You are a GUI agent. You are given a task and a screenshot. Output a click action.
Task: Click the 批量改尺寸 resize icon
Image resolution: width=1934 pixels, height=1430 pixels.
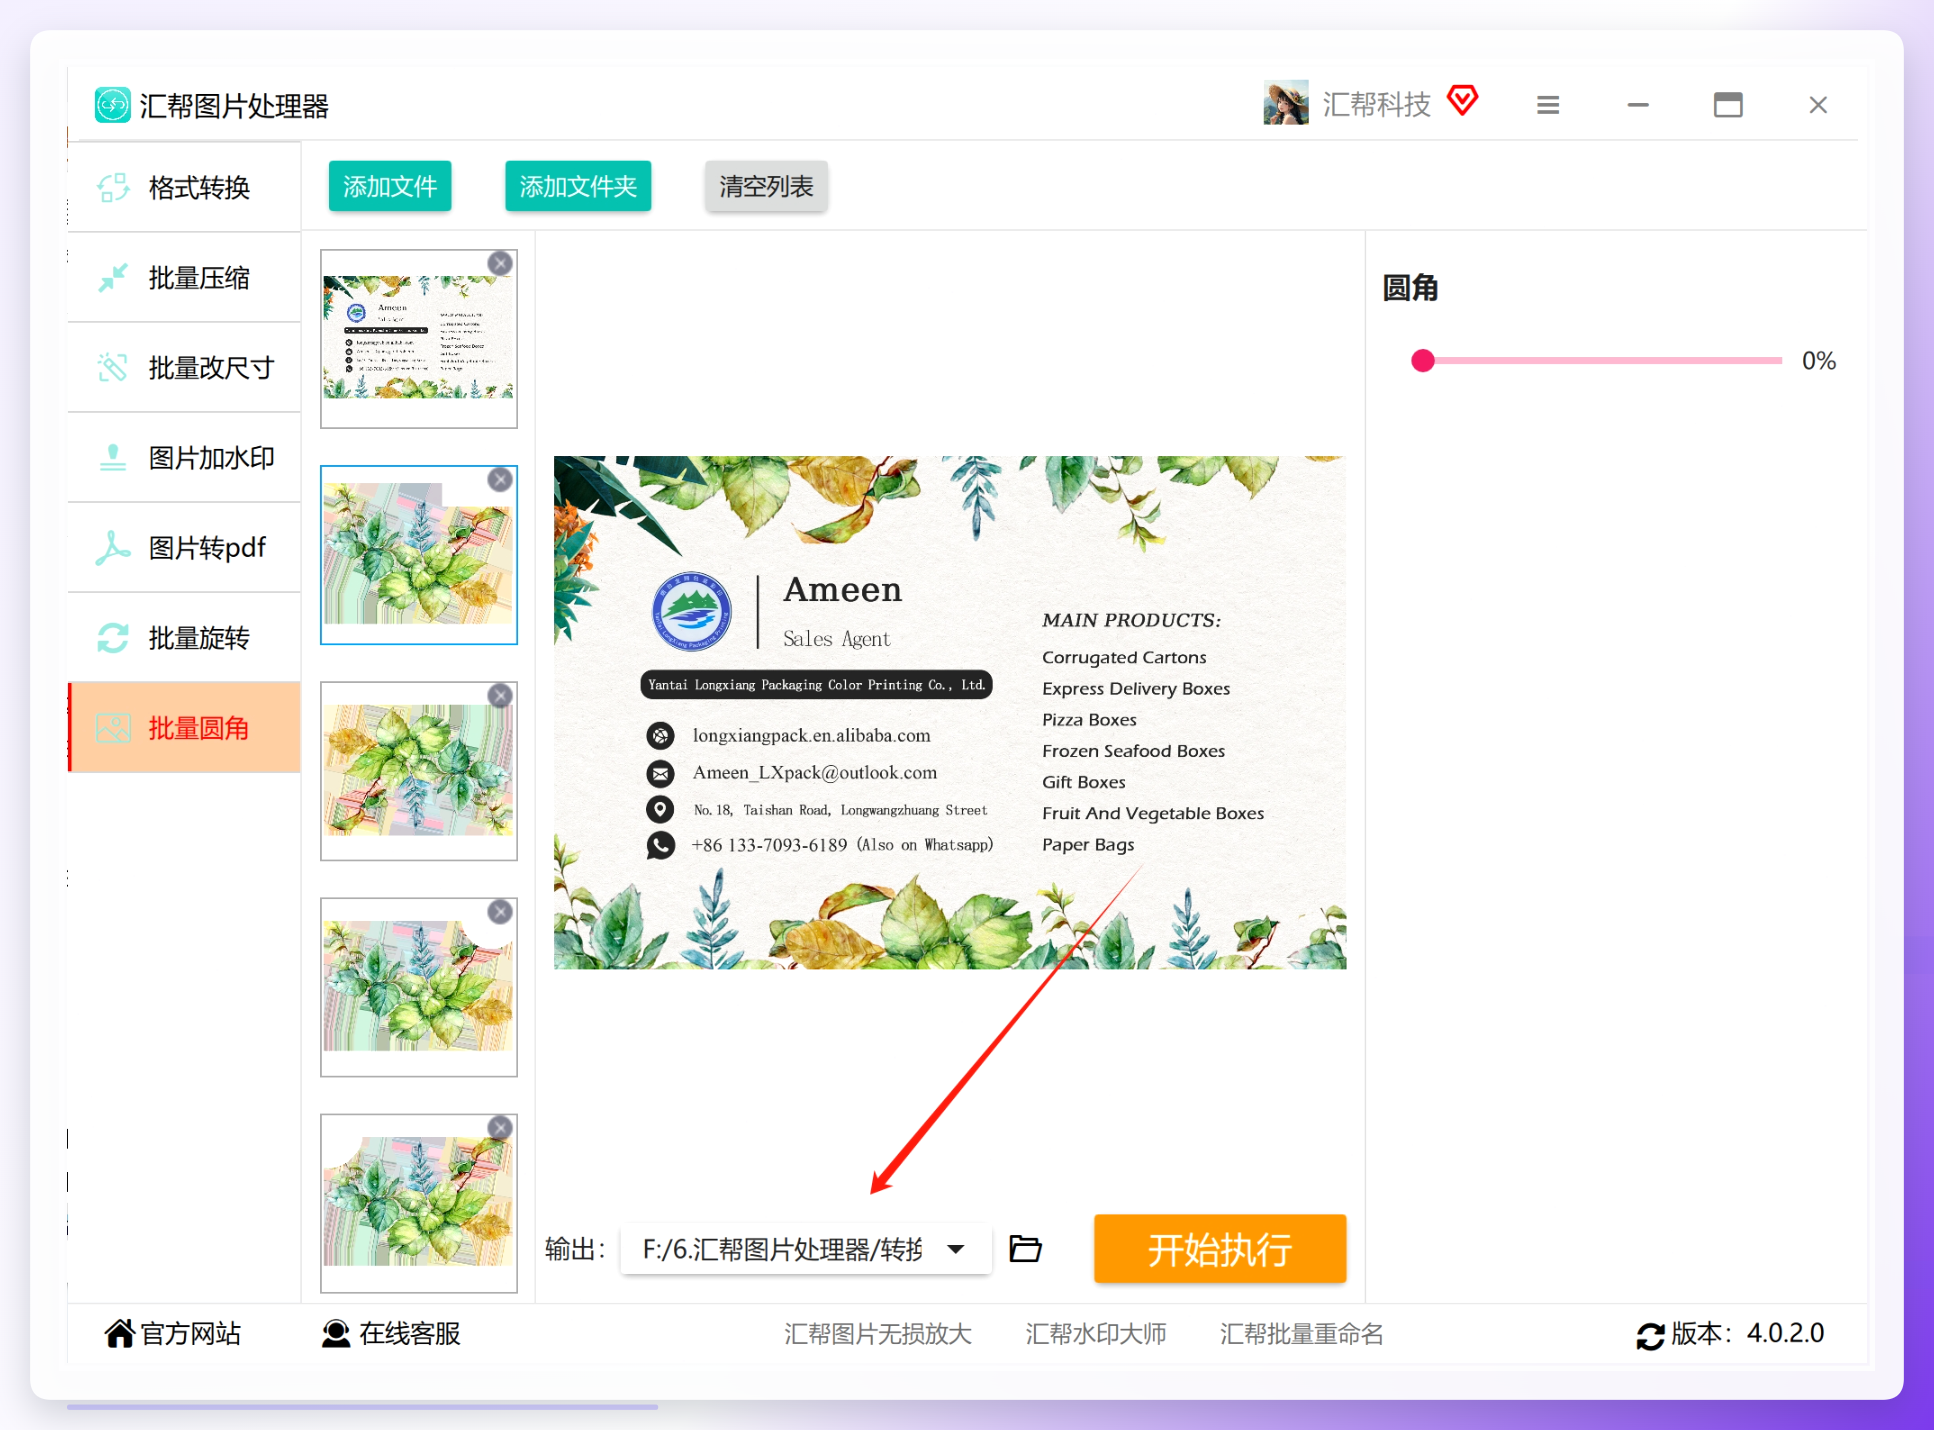click(x=113, y=368)
